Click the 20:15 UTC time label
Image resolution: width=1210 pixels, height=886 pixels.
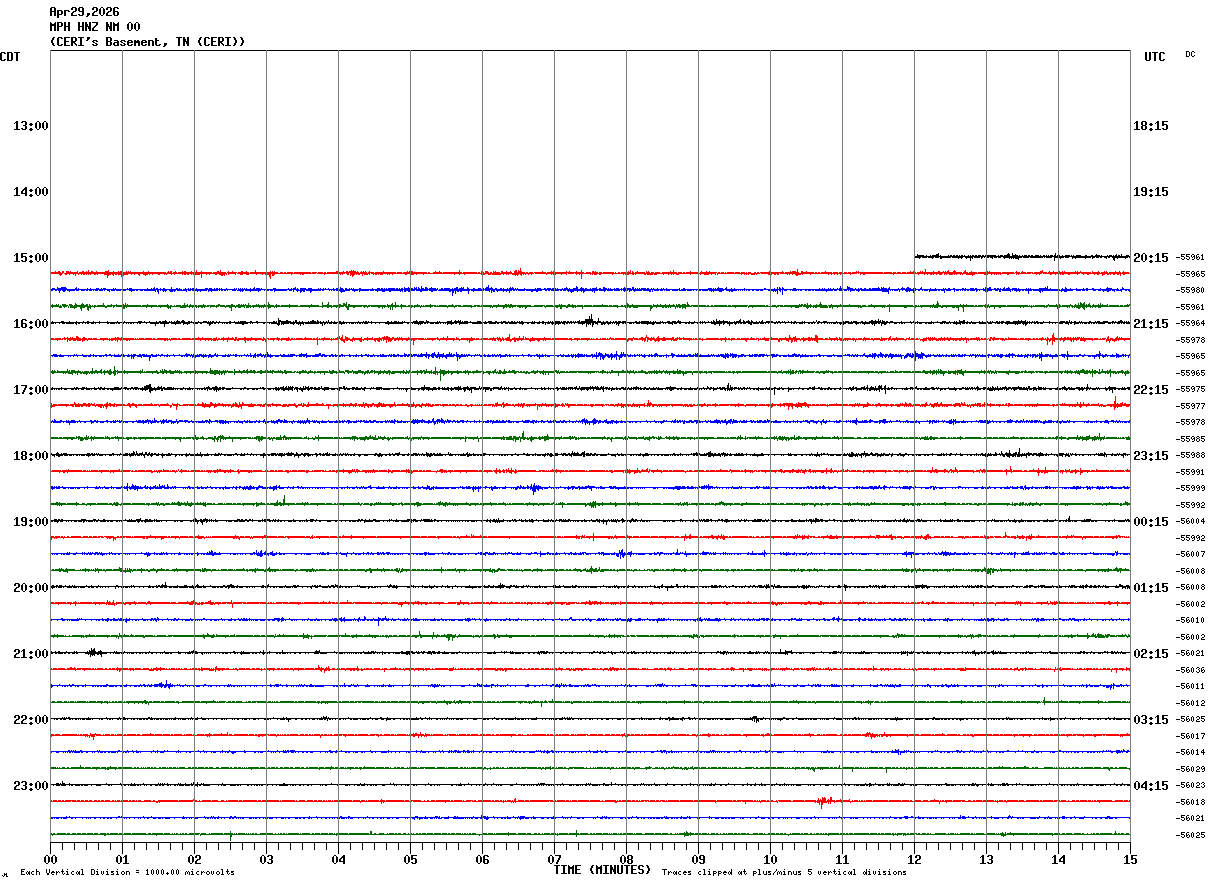coord(1151,258)
